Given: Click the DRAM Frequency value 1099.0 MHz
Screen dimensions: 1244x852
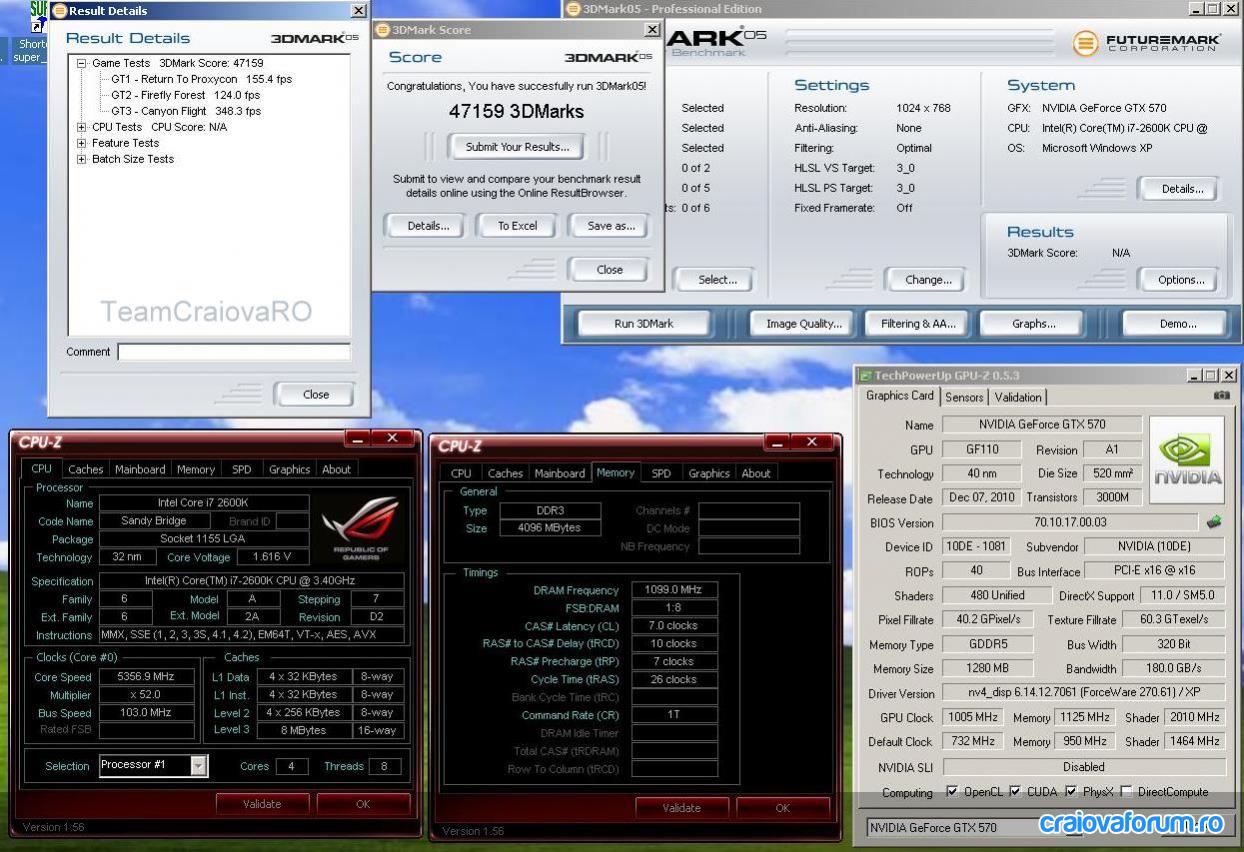Looking at the screenshot, I should click(675, 590).
